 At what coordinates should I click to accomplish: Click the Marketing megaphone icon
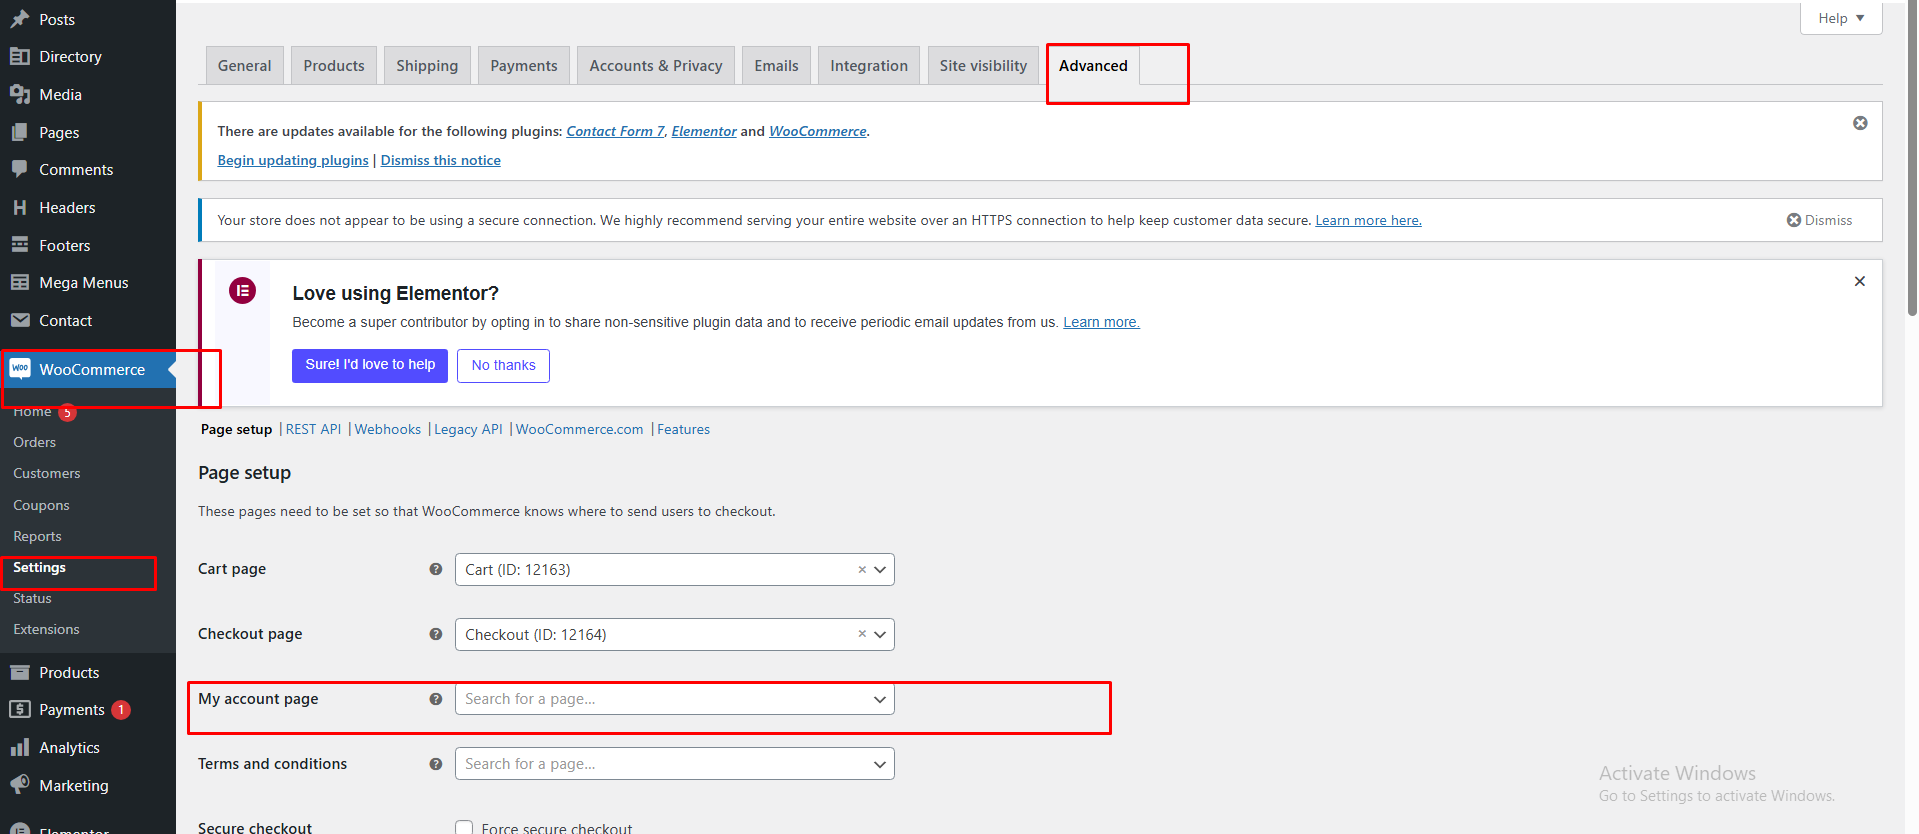coord(19,785)
